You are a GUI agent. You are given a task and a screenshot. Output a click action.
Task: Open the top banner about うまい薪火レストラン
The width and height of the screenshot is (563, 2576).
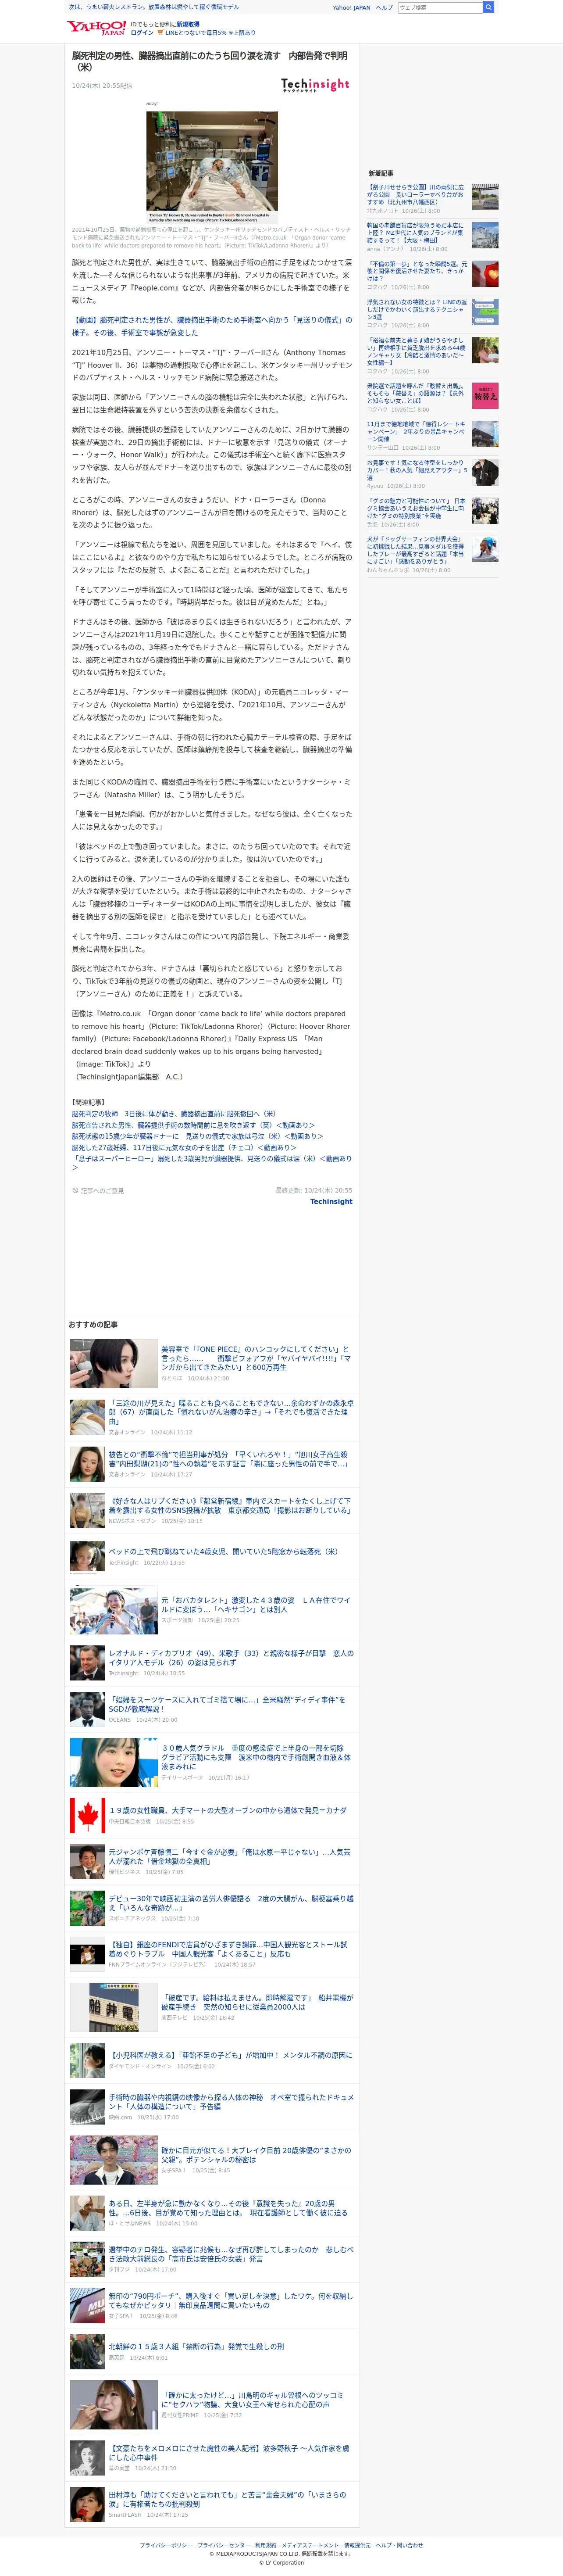(154, 7)
